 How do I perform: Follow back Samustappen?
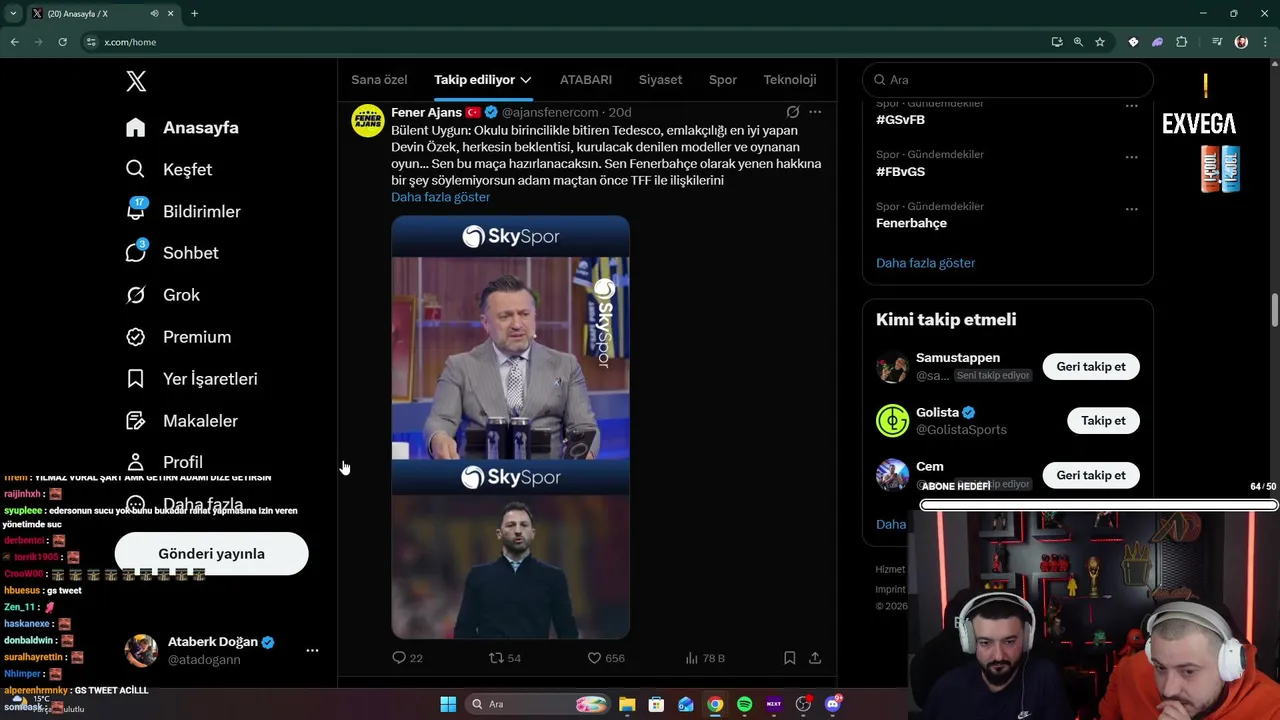click(x=1091, y=367)
